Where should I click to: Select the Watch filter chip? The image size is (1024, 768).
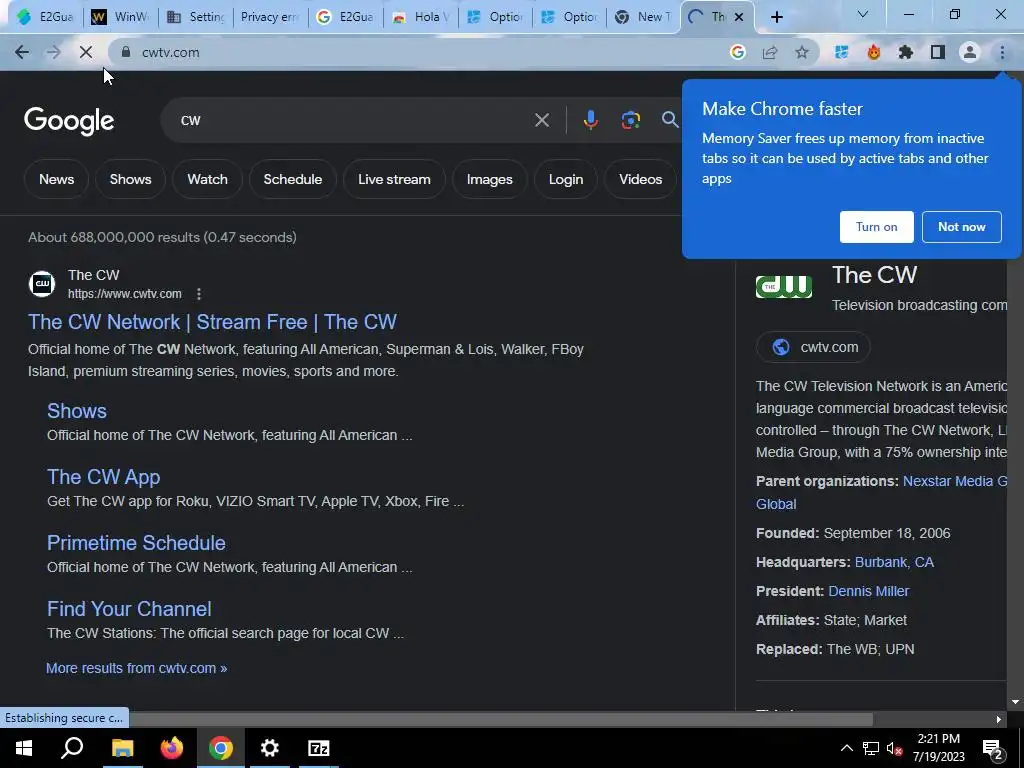tap(208, 179)
